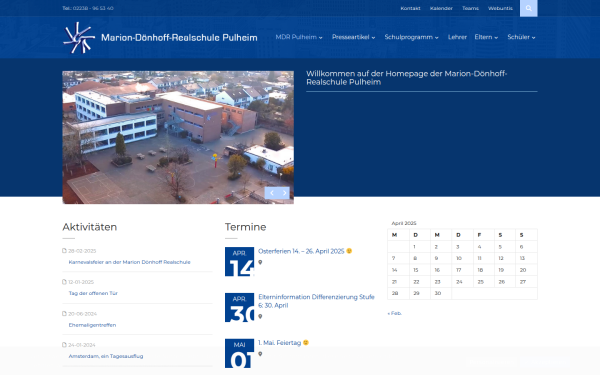Click location pin under Elterninformation event
The height and width of the screenshot is (375, 600).
pyautogui.click(x=260, y=316)
